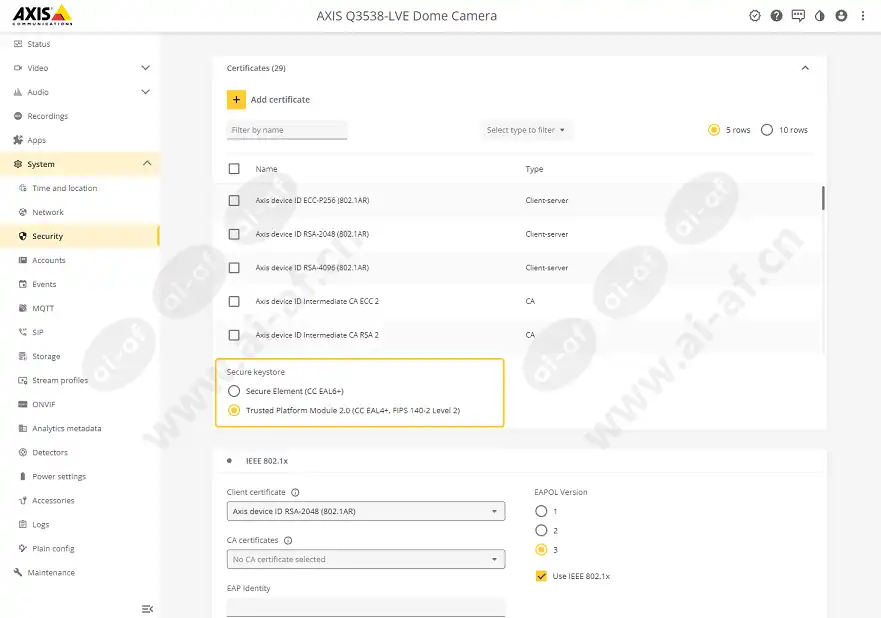Open the Analytics metadata menu item
This screenshot has height=618, width=881.
[x=67, y=428]
